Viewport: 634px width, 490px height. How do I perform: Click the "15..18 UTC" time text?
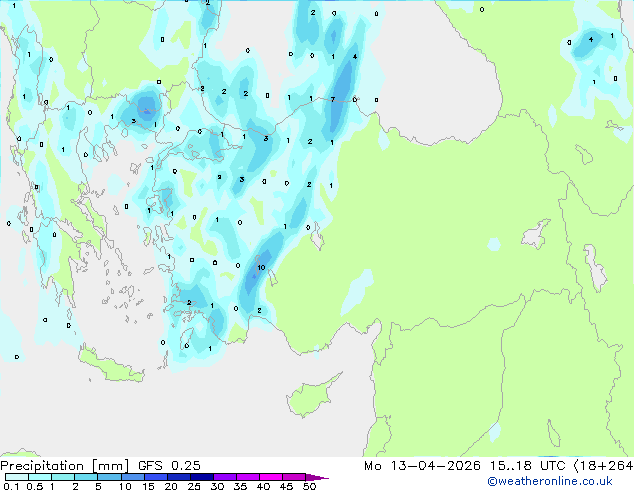coord(527,466)
